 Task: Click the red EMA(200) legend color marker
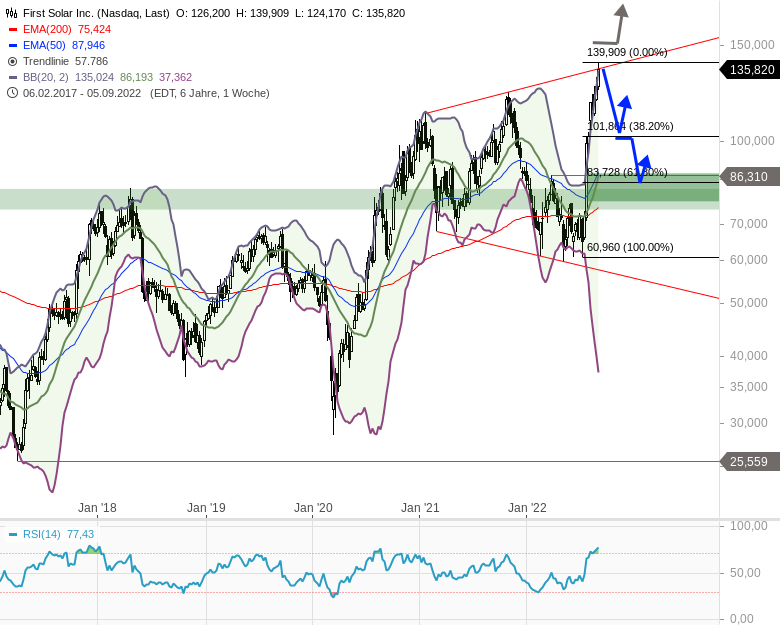13,29
